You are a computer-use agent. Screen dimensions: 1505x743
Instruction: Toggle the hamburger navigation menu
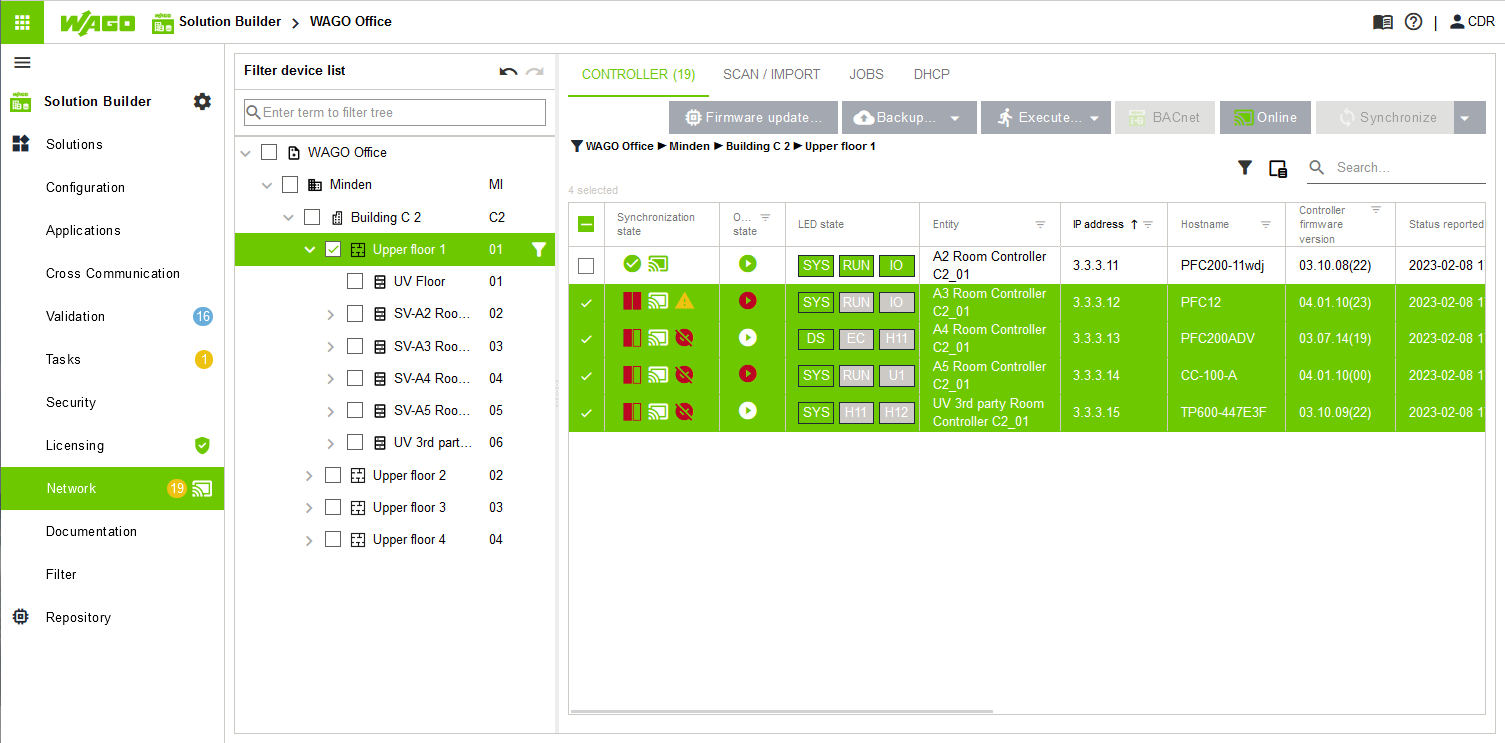22,63
